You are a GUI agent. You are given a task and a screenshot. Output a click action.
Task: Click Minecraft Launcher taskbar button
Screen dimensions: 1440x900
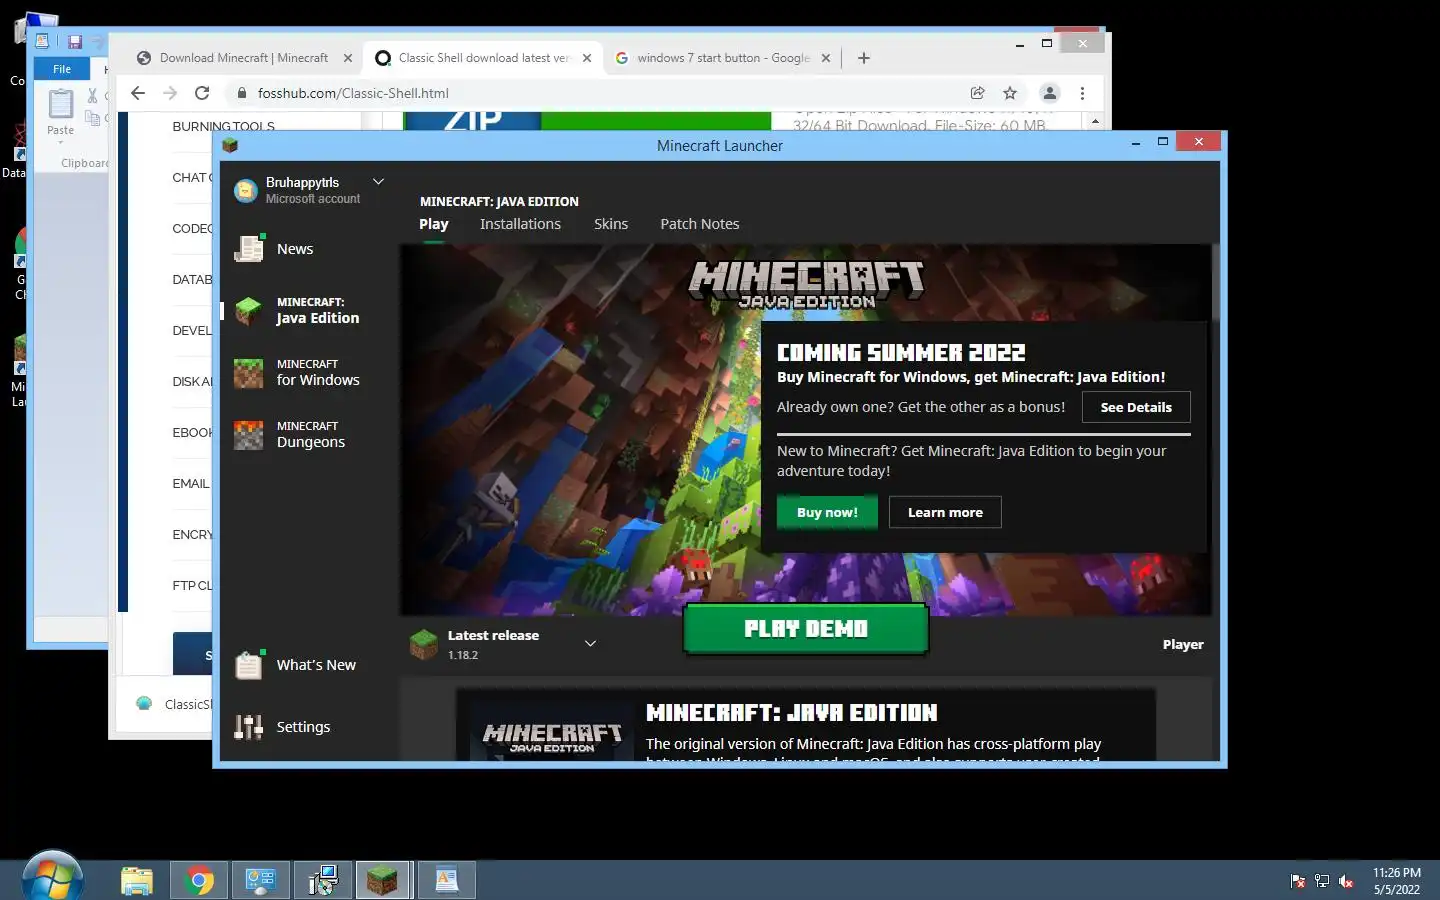click(382, 881)
